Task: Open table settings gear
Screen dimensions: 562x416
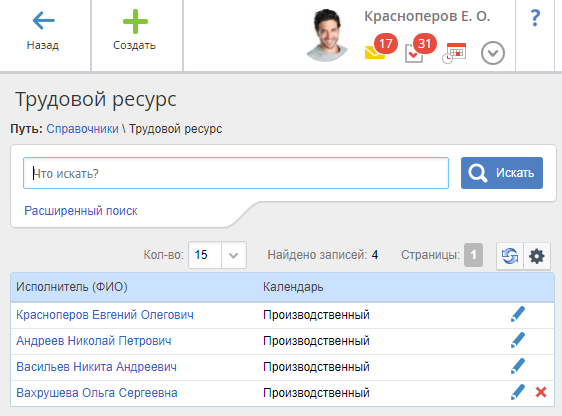Action: tap(537, 256)
